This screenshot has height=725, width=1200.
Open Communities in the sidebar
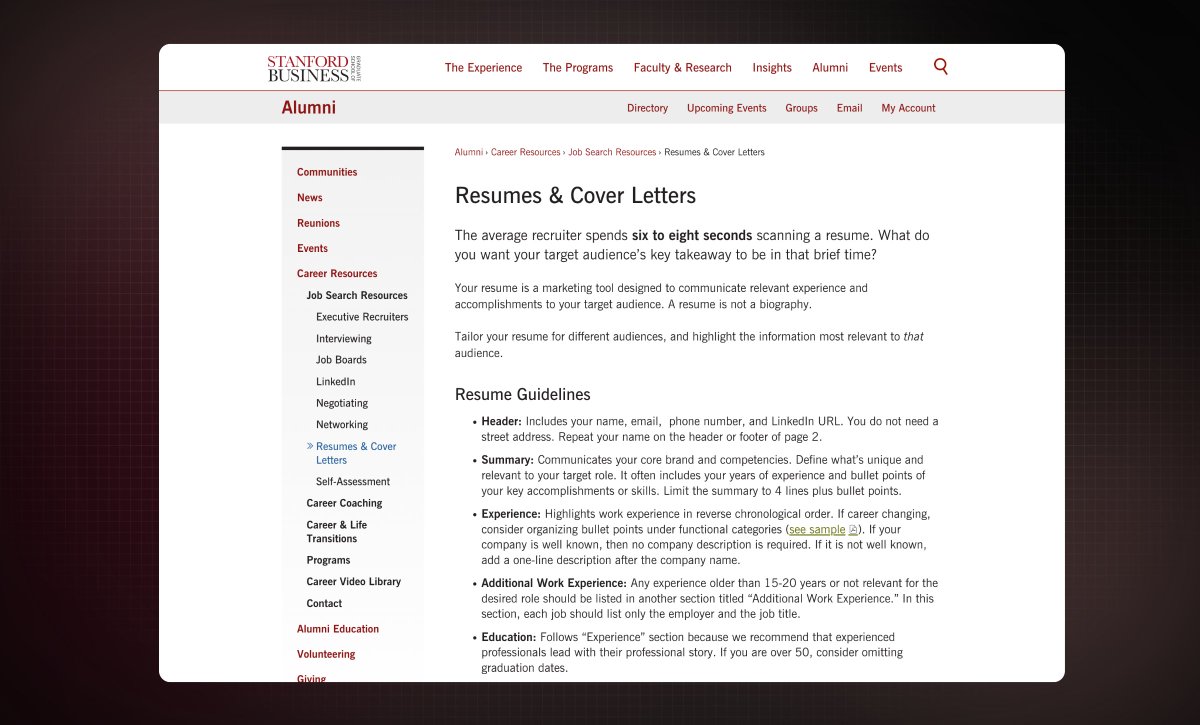[327, 172]
